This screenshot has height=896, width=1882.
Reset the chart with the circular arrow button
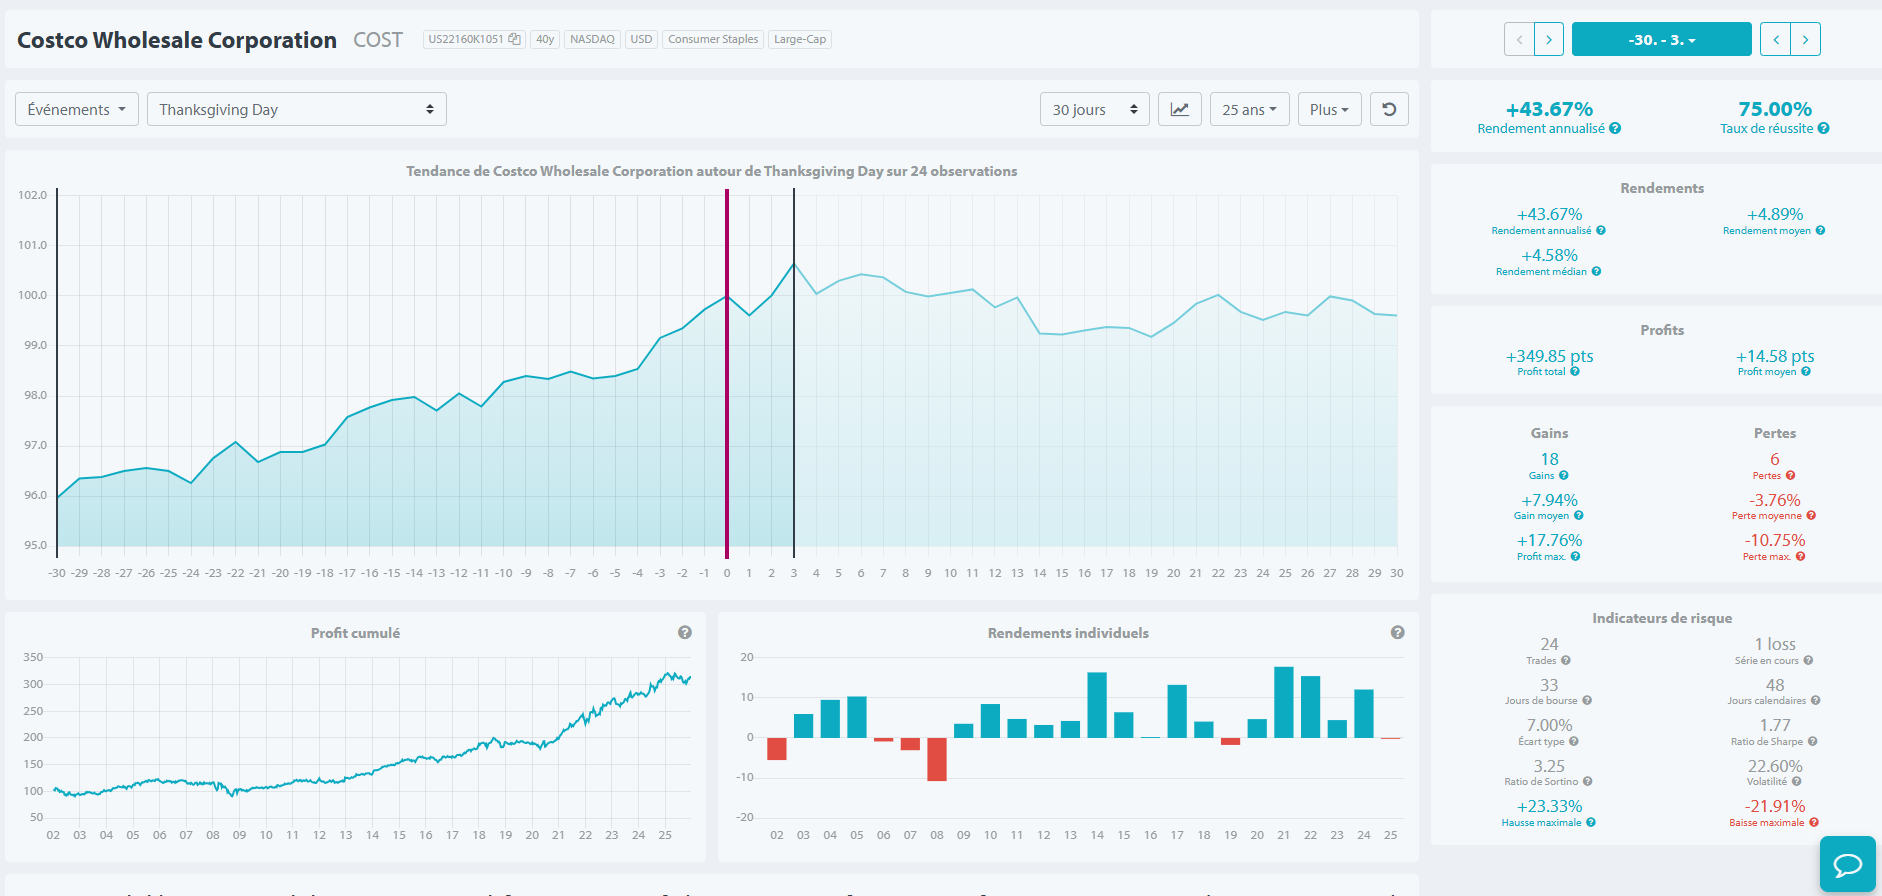point(1389,109)
